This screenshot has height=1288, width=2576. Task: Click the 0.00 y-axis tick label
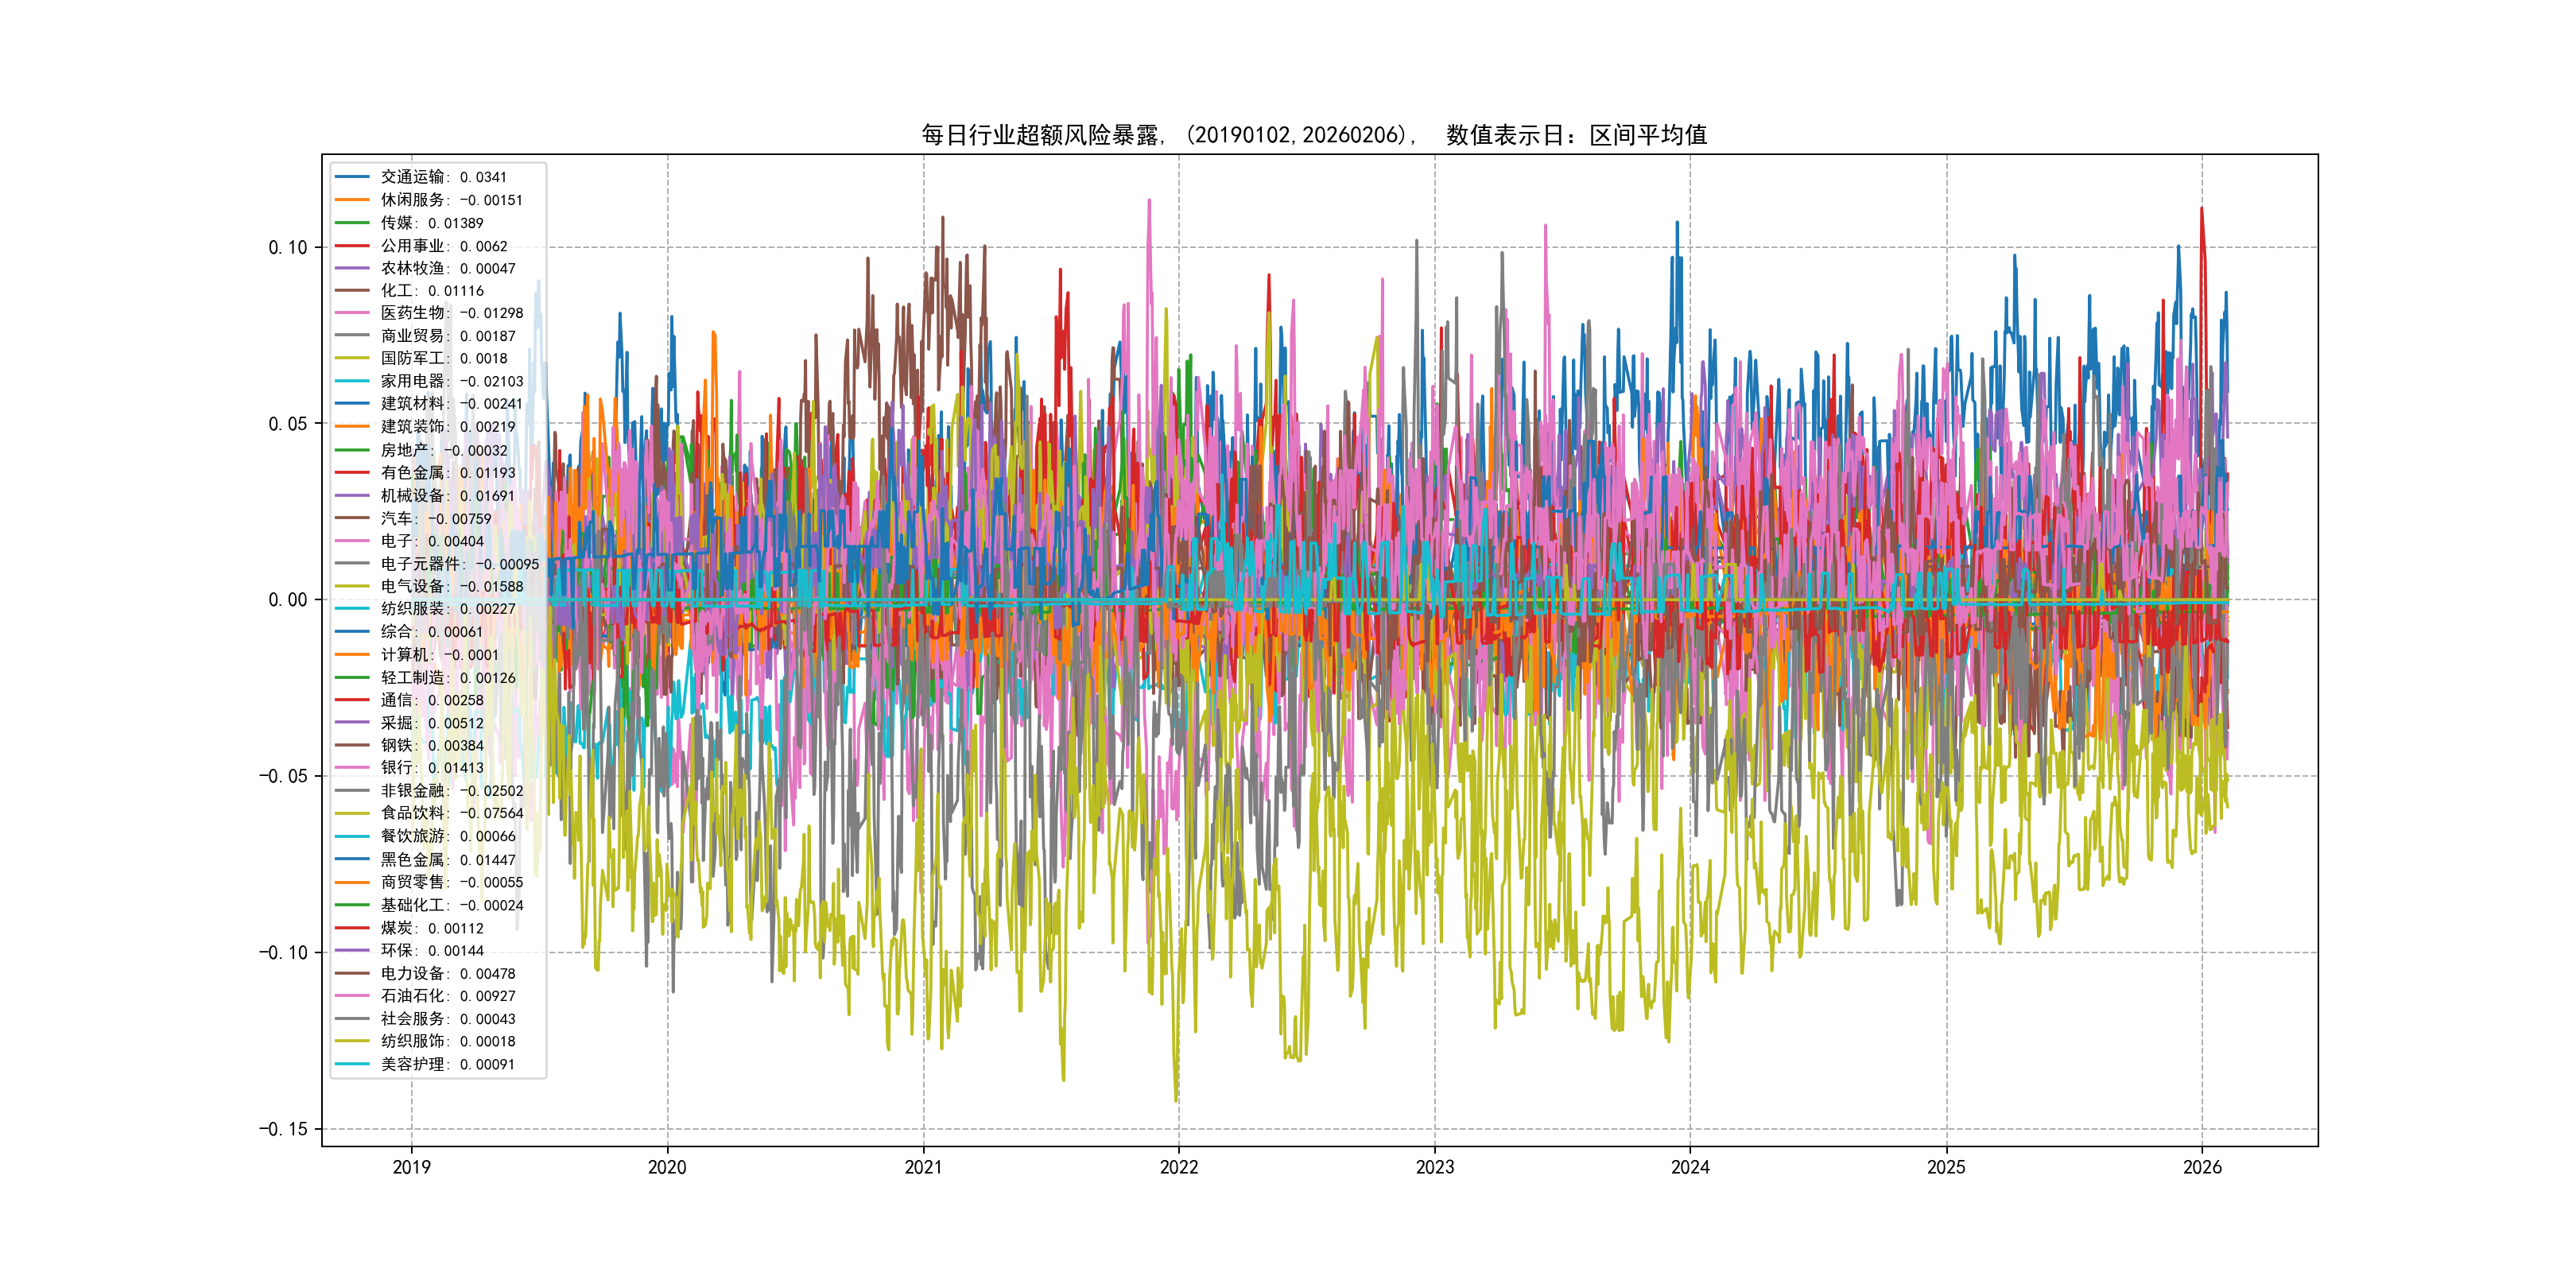pyautogui.click(x=287, y=600)
